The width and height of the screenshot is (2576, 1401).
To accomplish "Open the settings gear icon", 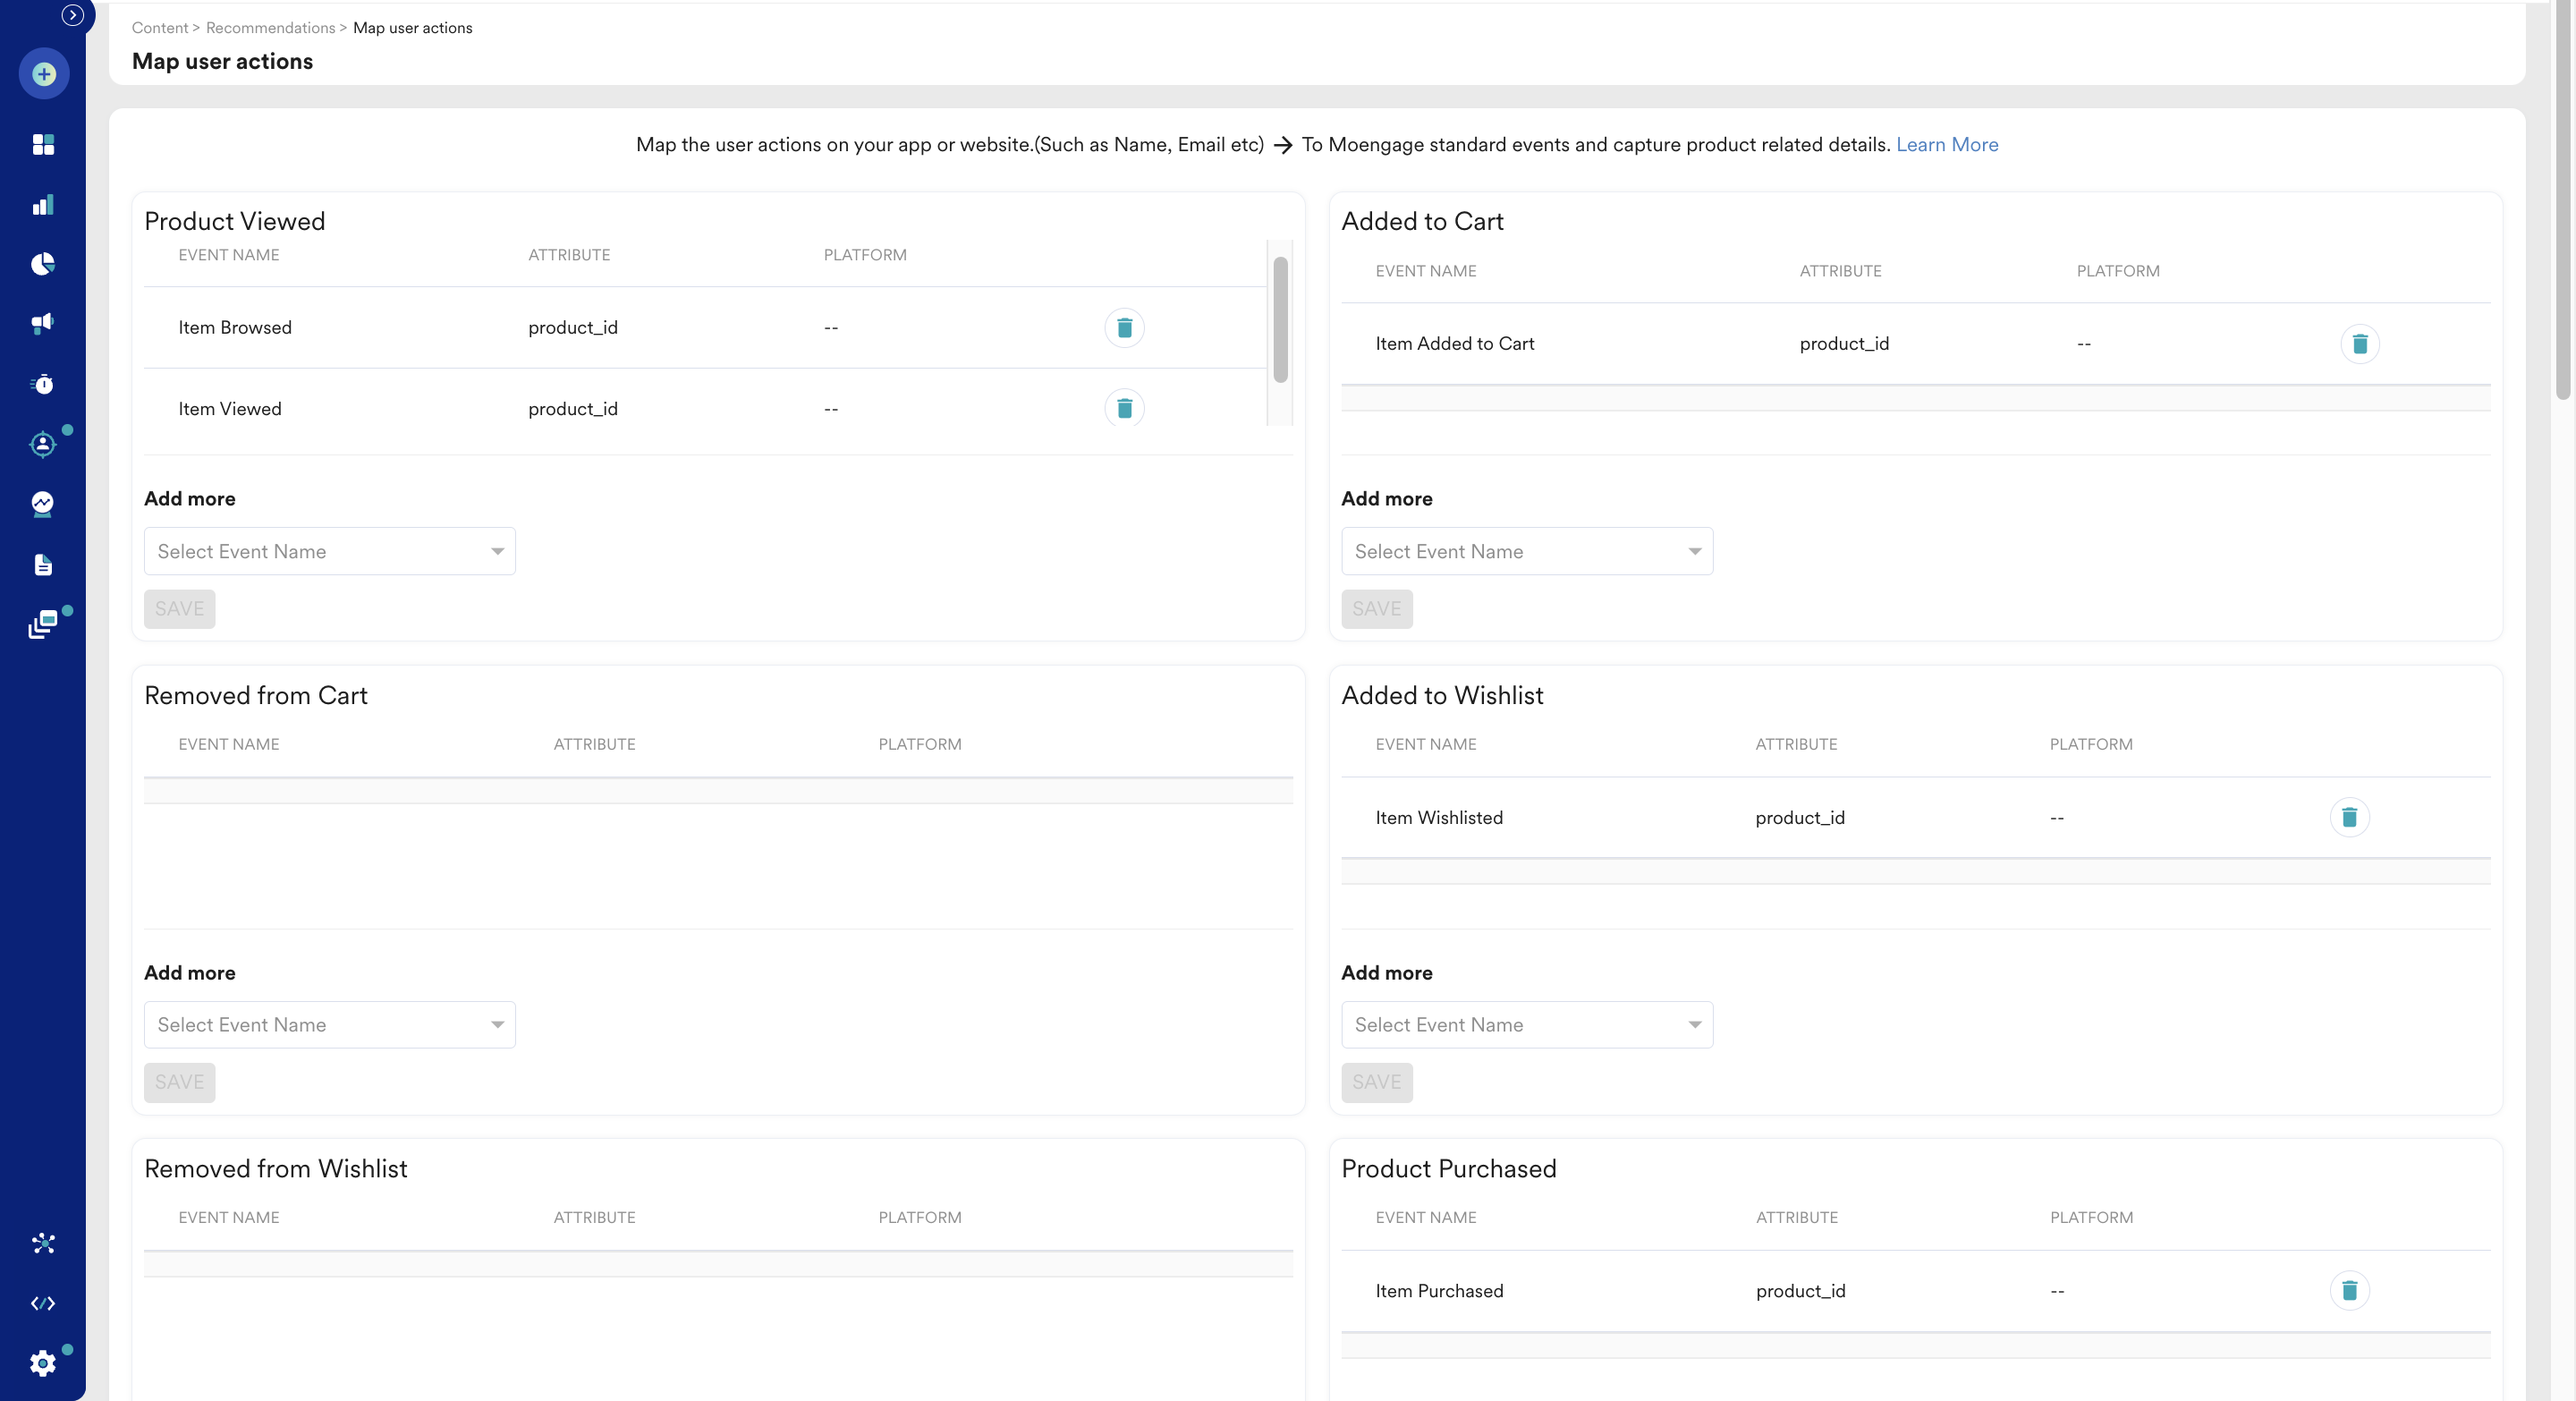I will (43, 1363).
